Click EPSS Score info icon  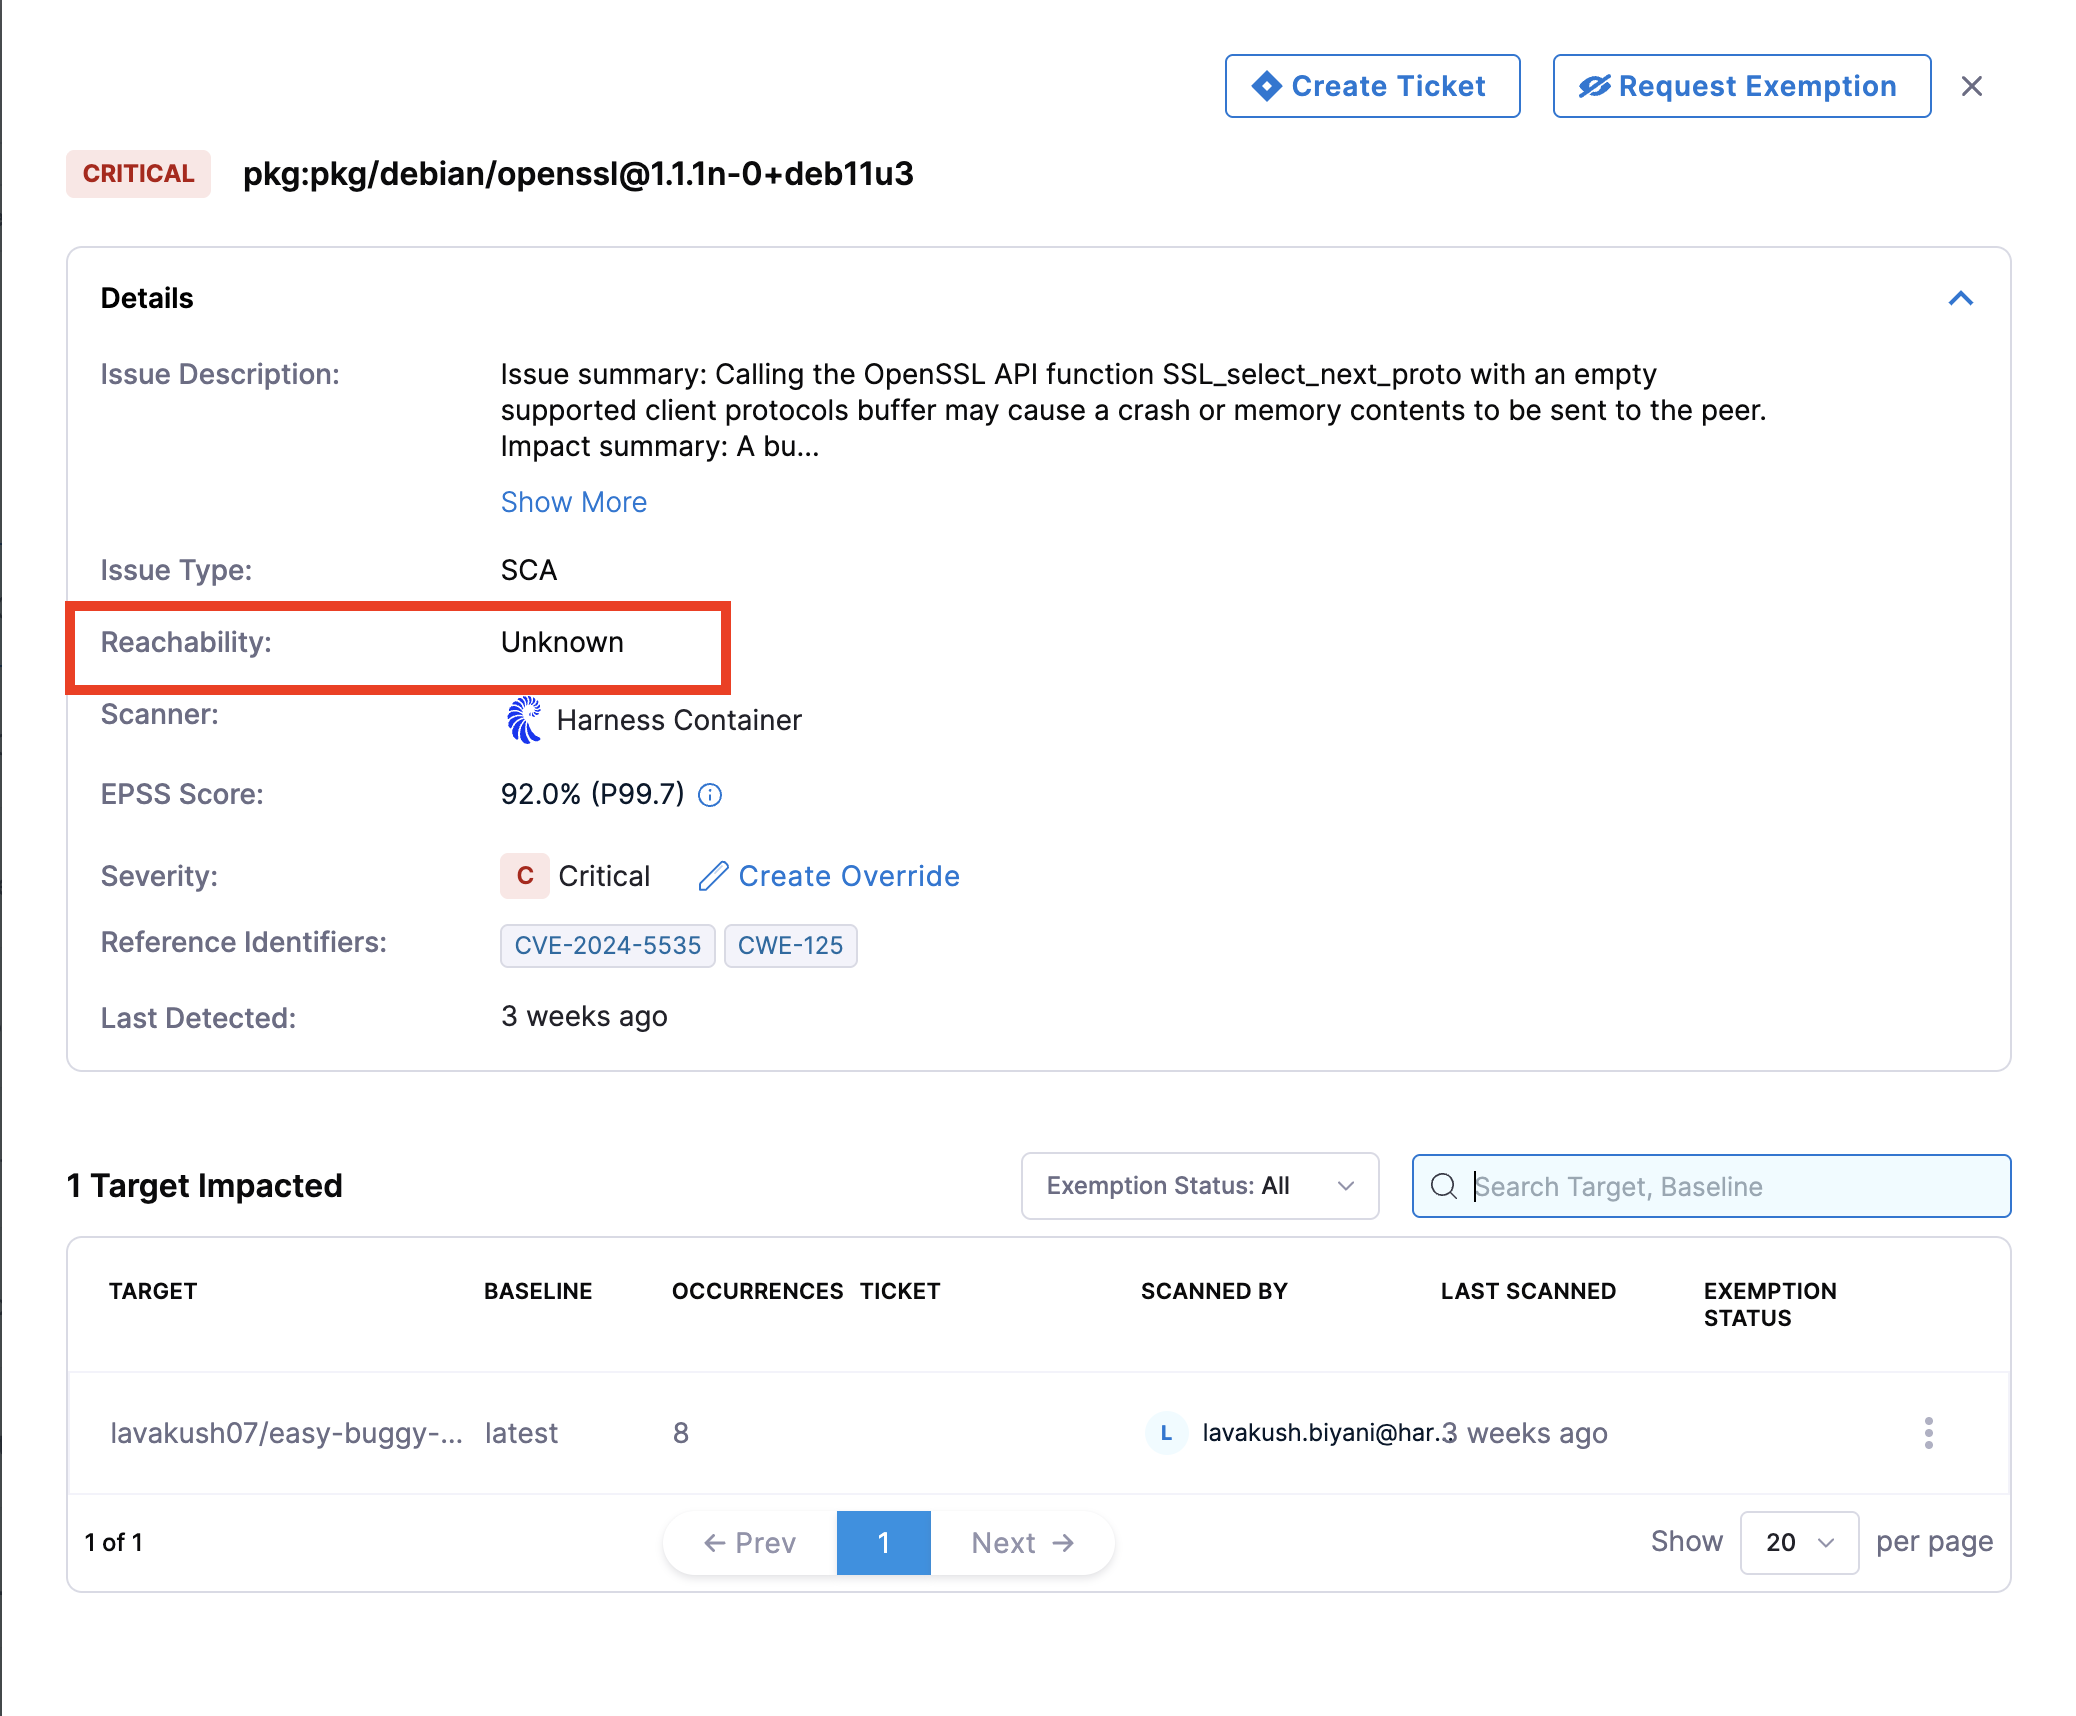(710, 795)
